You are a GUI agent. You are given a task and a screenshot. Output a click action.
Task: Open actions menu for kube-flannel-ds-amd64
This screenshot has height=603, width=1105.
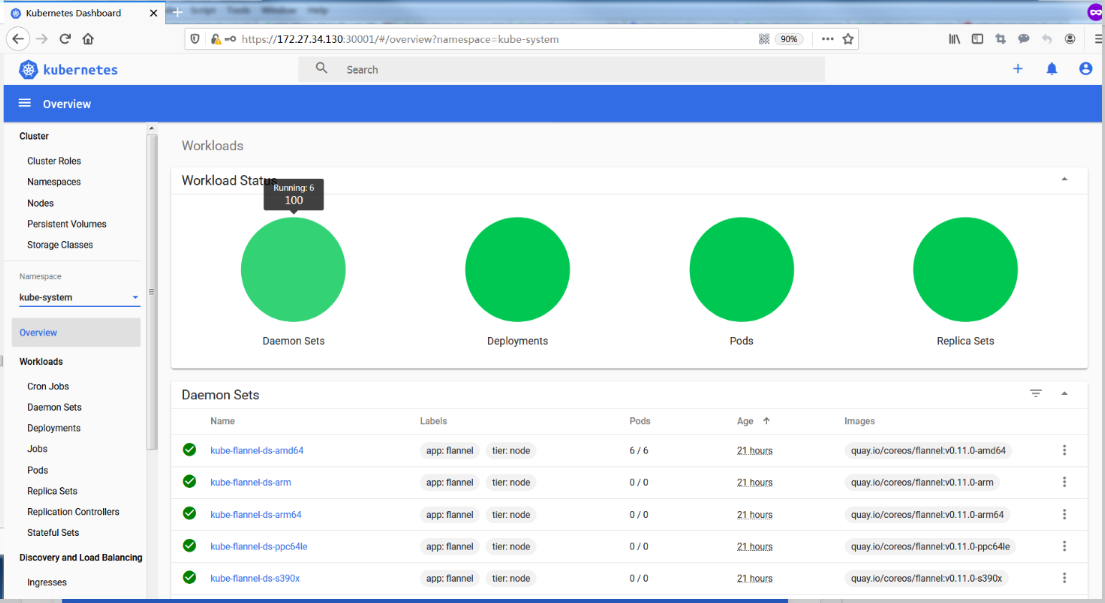coord(1064,449)
